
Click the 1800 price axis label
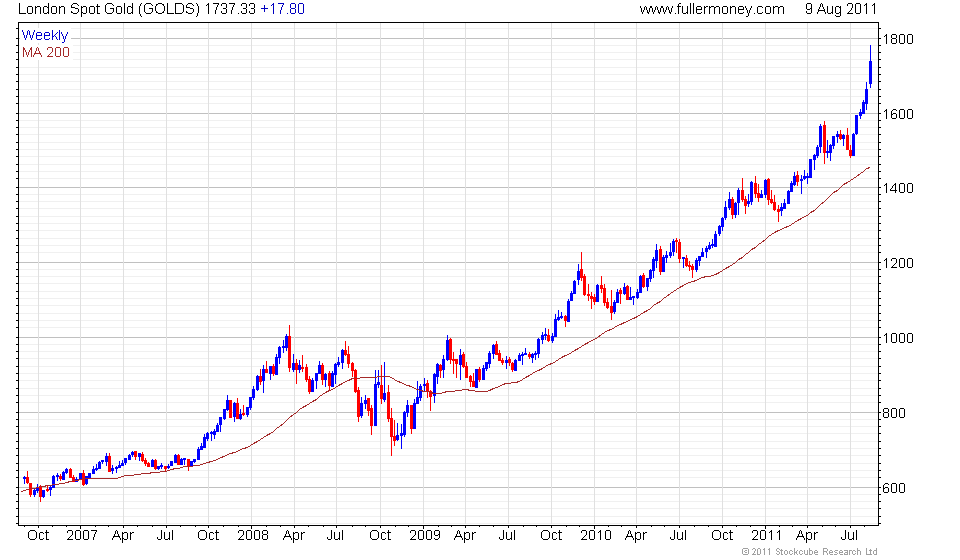pos(898,39)
